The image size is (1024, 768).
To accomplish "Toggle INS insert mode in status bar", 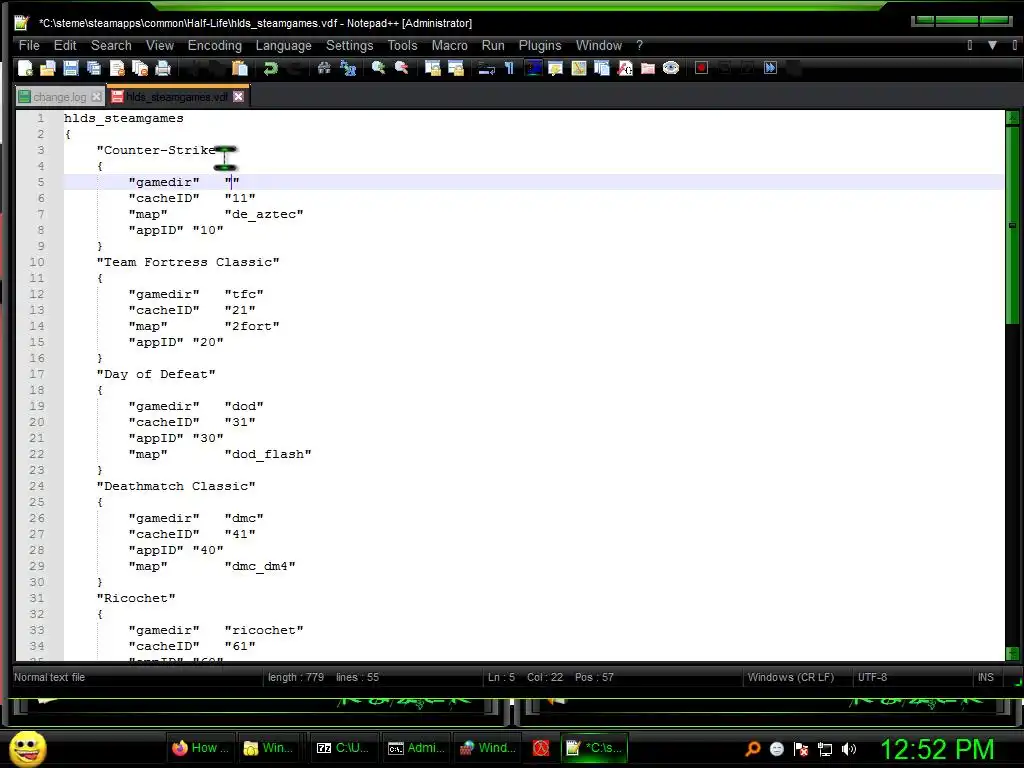I will tap(985, 677).
